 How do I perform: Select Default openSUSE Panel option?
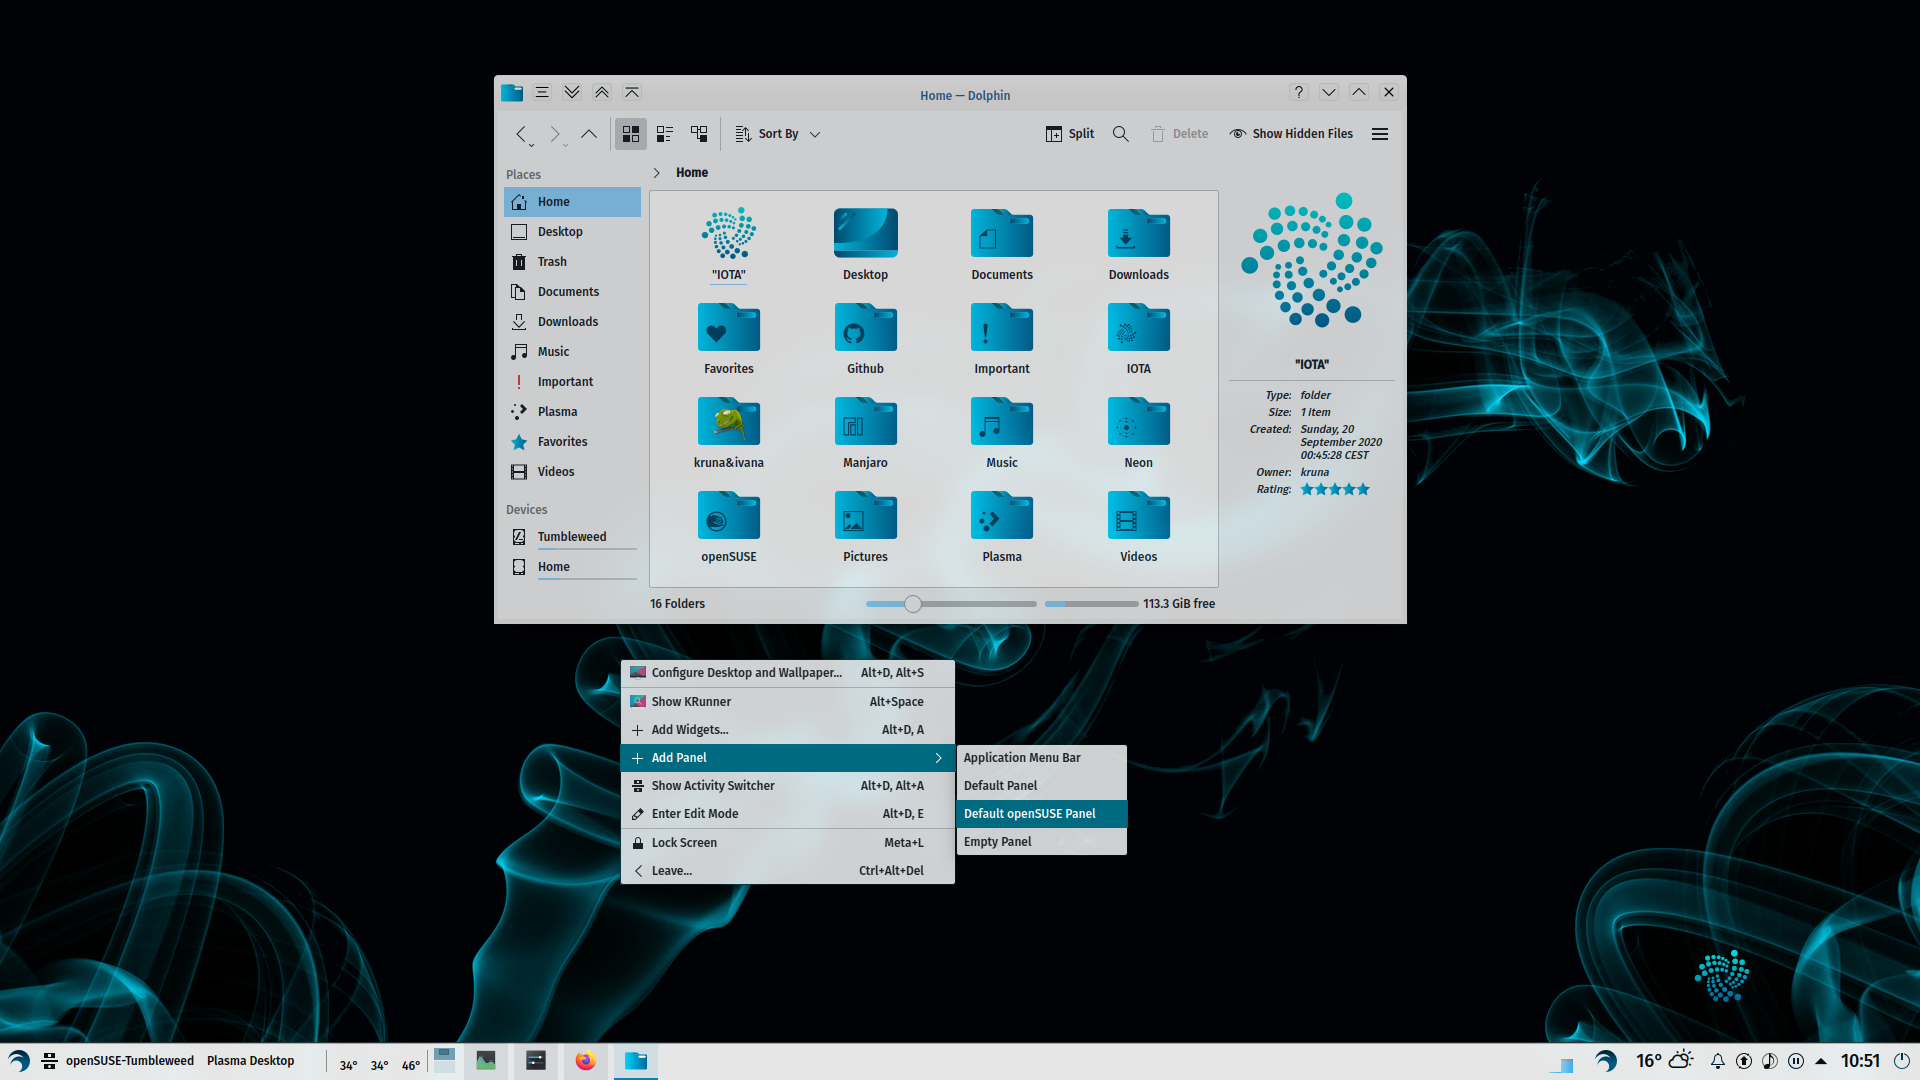coord(1042,814)
